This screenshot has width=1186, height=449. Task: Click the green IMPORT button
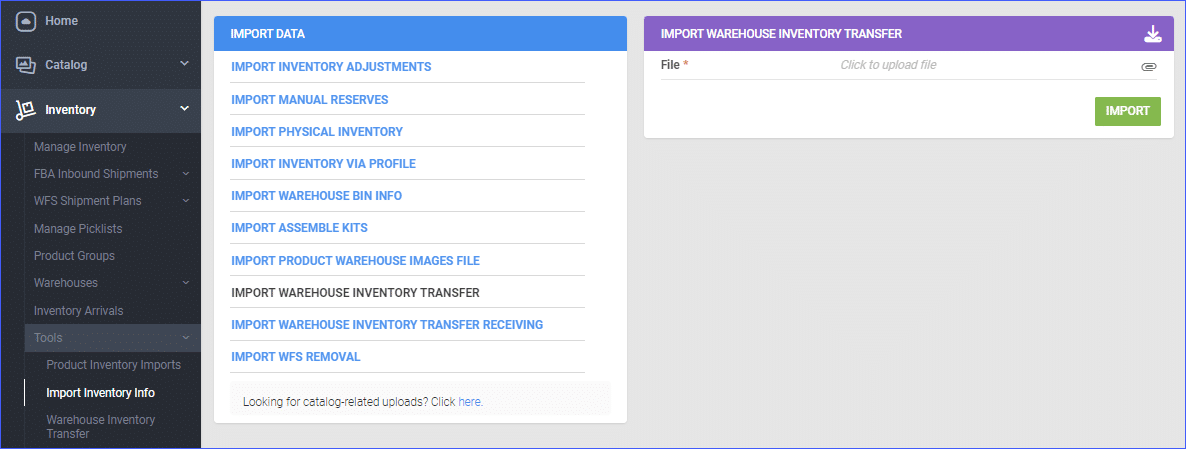[x=1128, y=111]
